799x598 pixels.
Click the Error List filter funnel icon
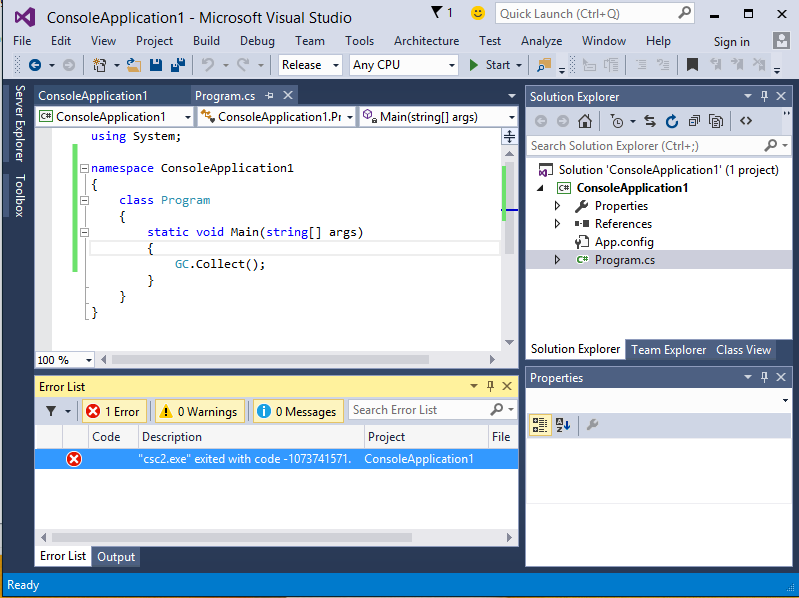(51, 411)
